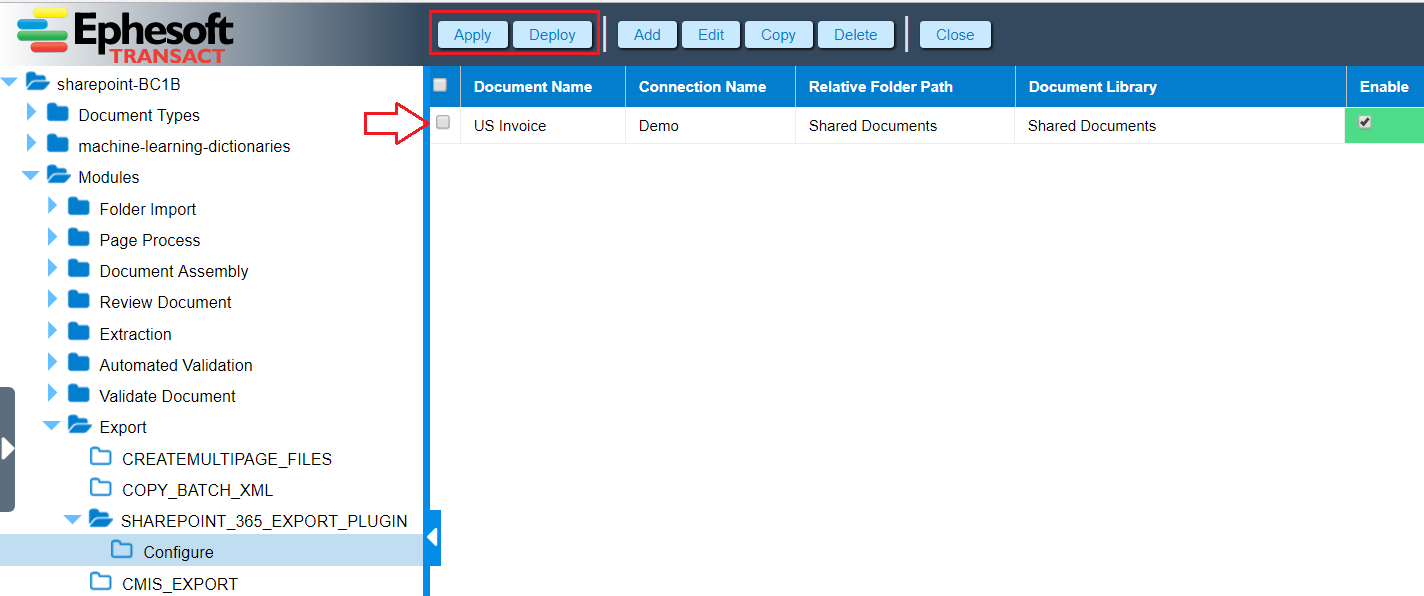Click the Demo connection name cell
This screenshot has height=596, width=1424.
point(710,125)
